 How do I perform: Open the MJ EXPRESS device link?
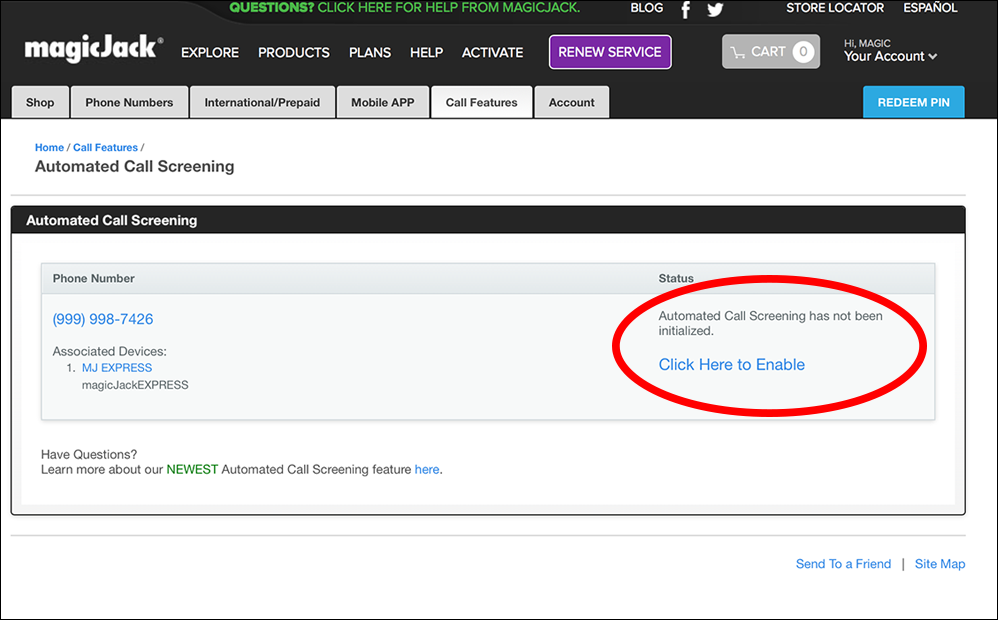[x=116, y=367]
